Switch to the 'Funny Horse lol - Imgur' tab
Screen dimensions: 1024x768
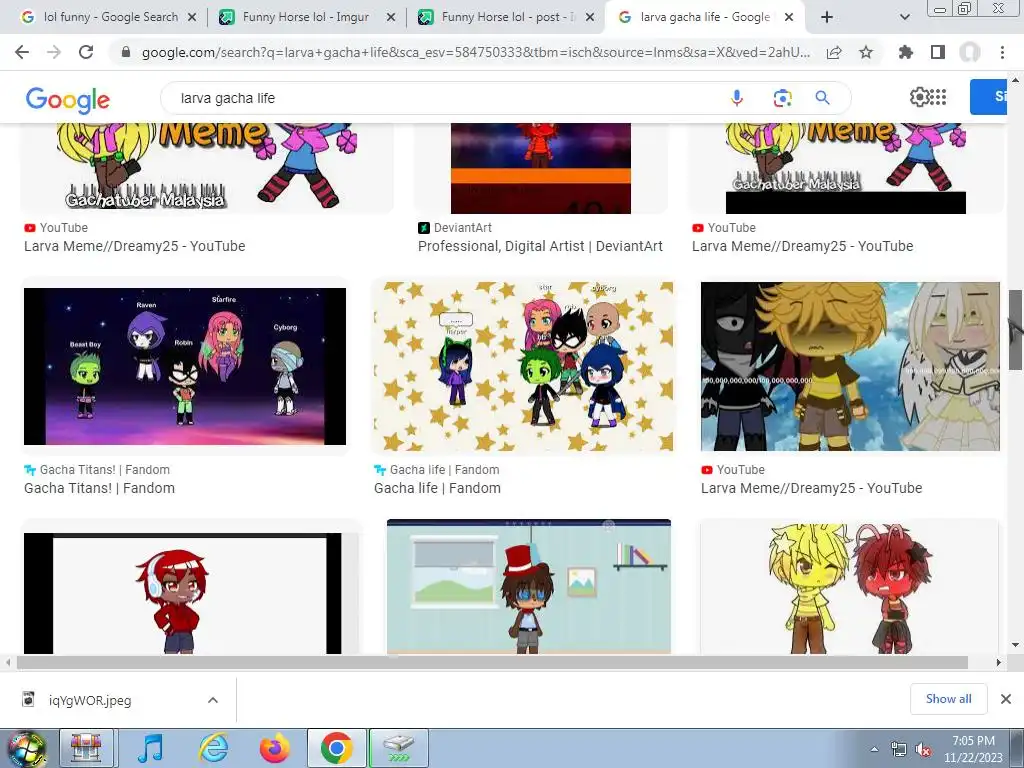tap(305, 17)
